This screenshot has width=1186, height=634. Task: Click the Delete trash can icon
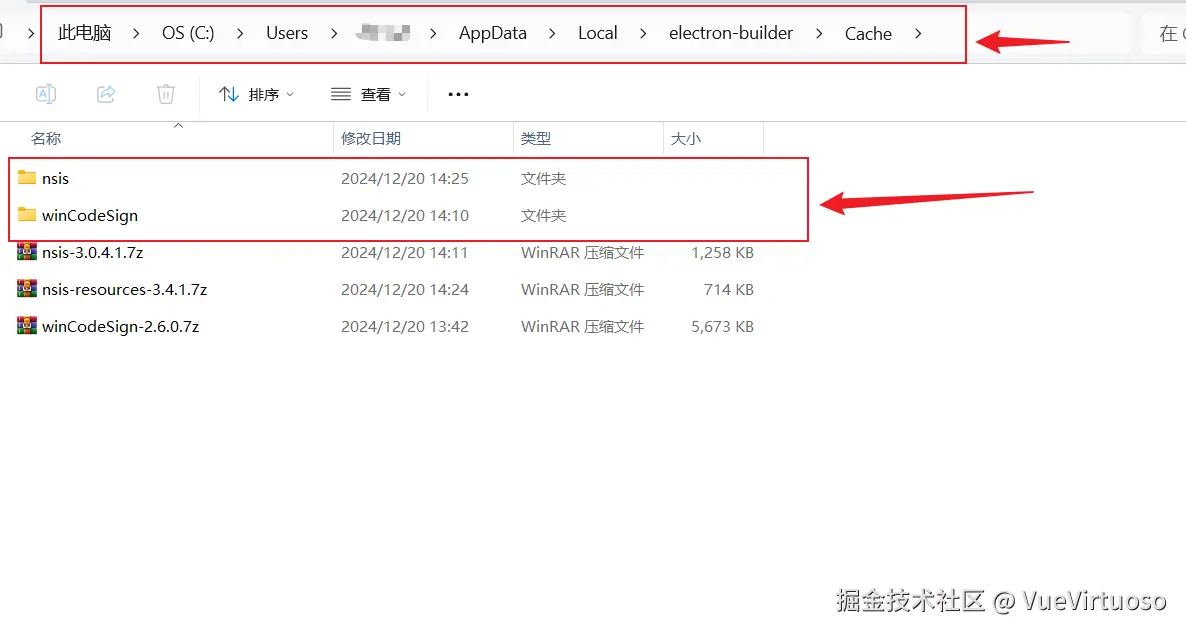(x=166, y=94)
